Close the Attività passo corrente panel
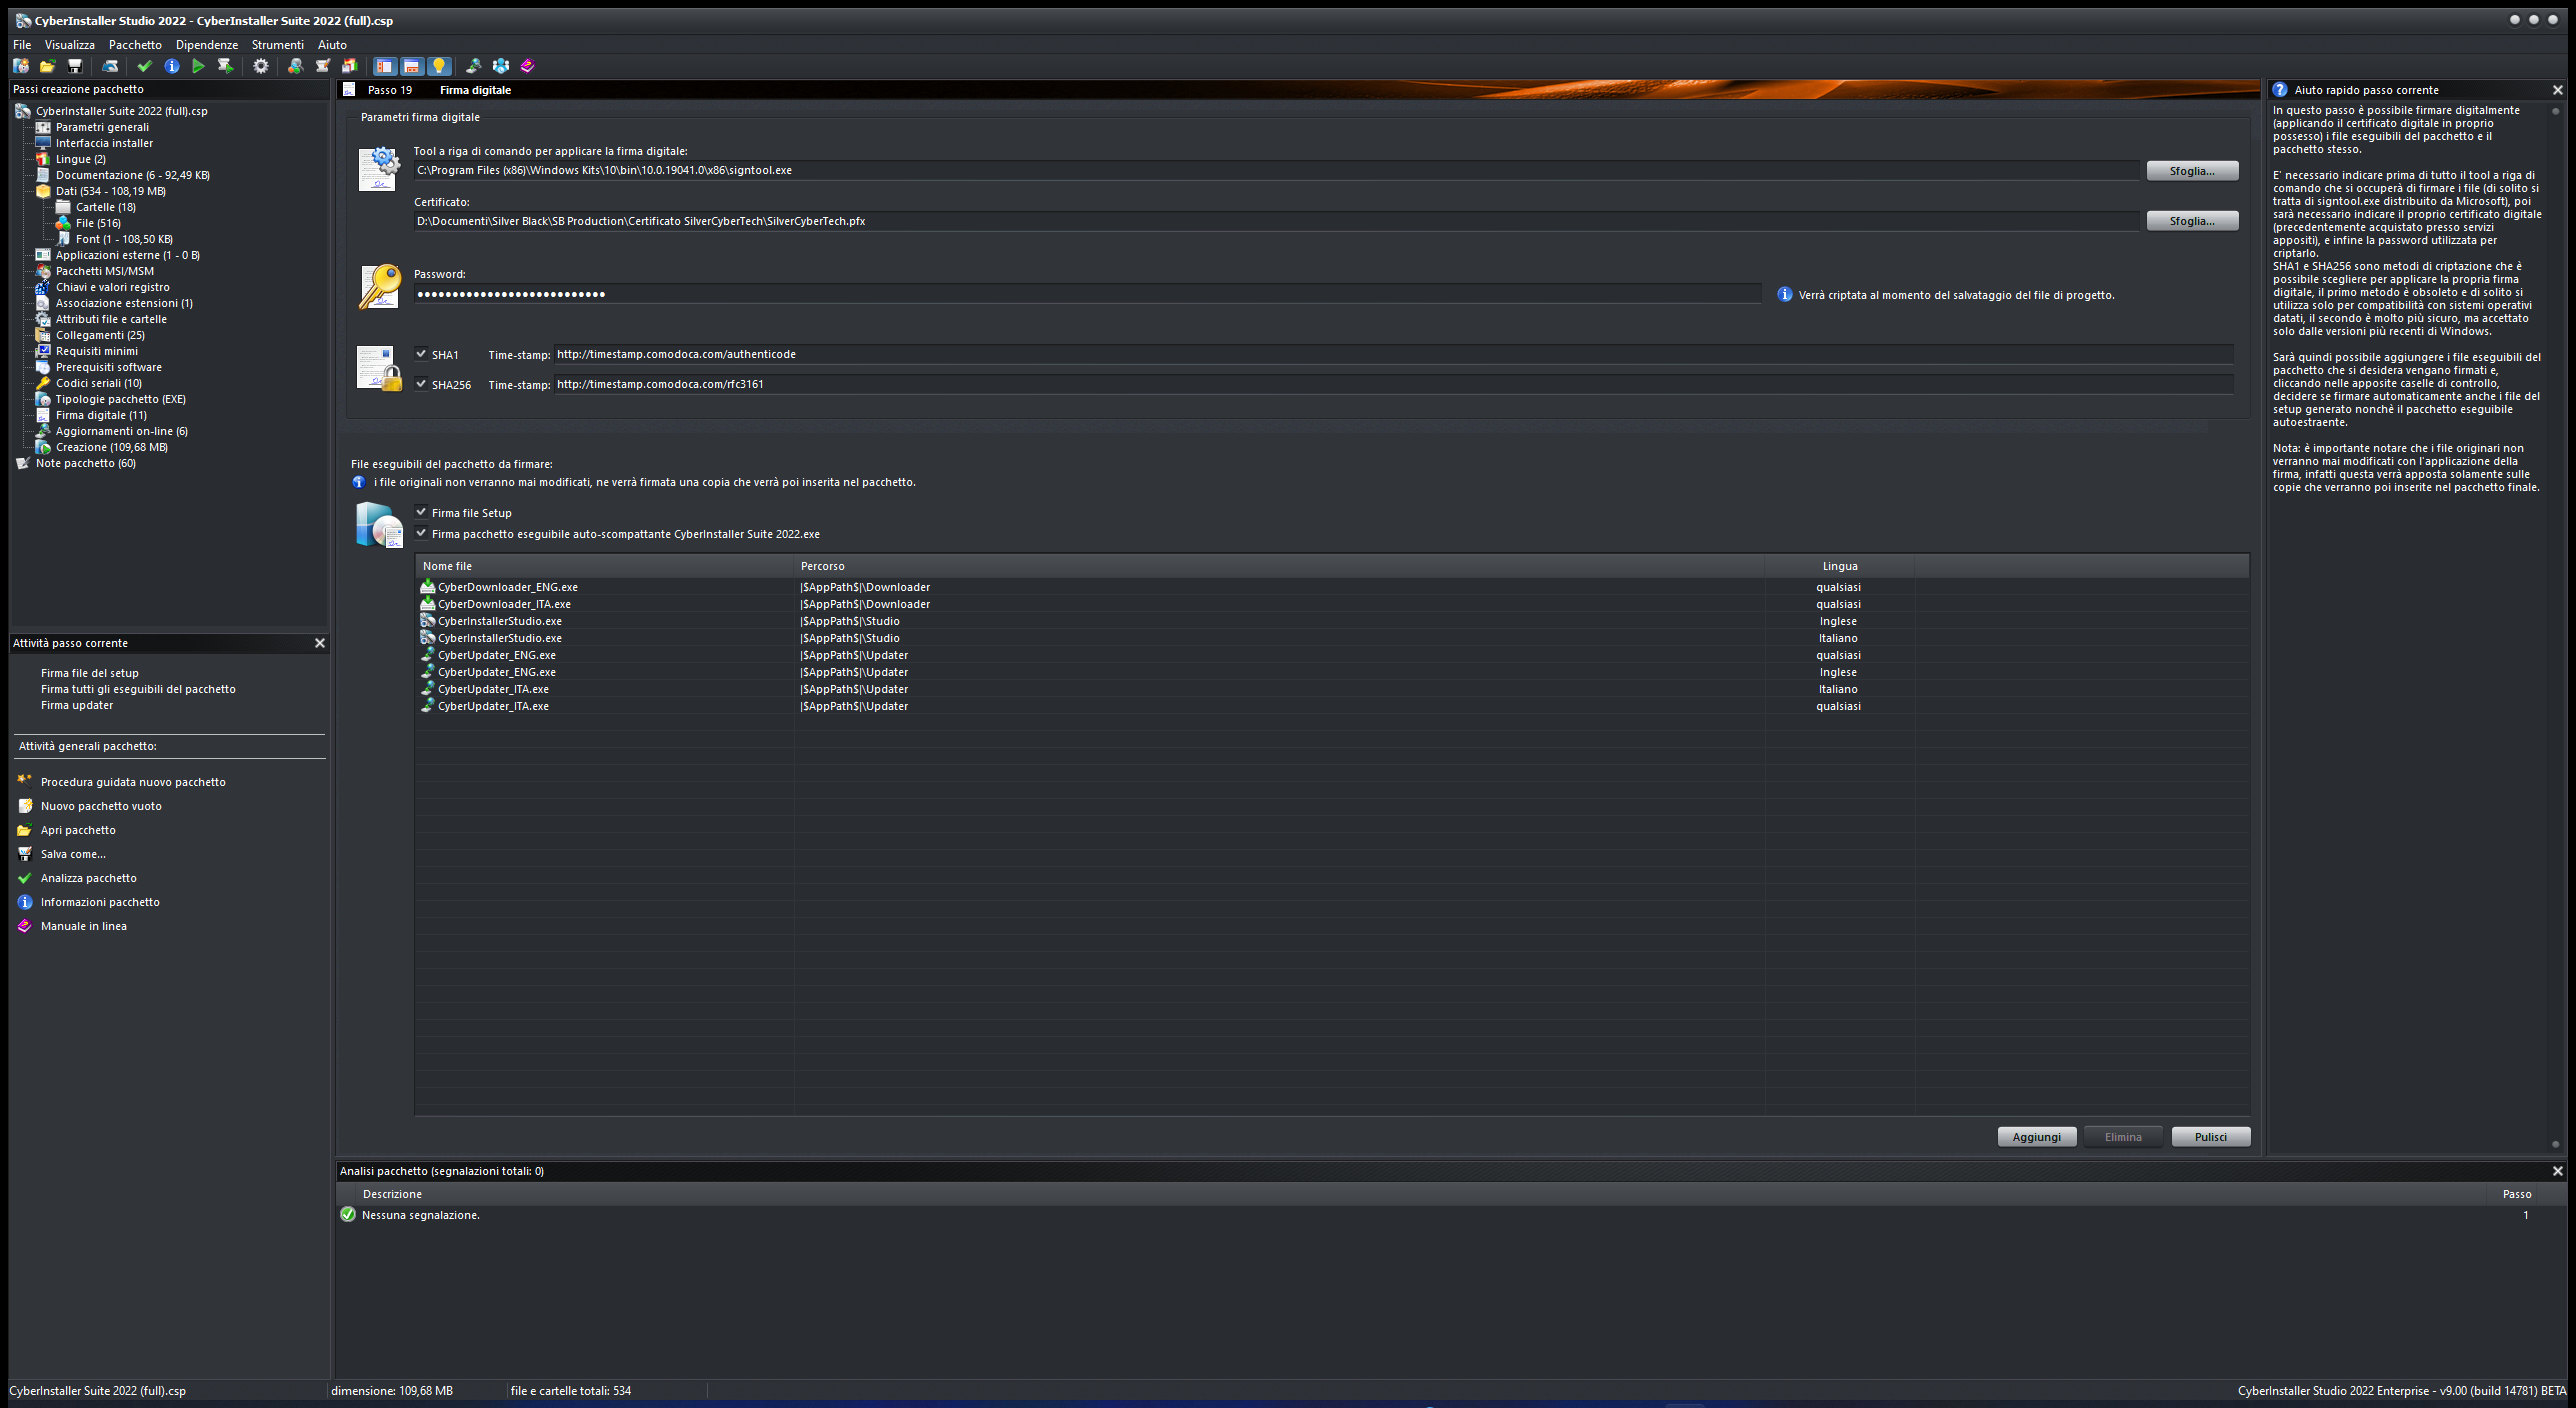2576x1408 pixels. tap(320, 643)
